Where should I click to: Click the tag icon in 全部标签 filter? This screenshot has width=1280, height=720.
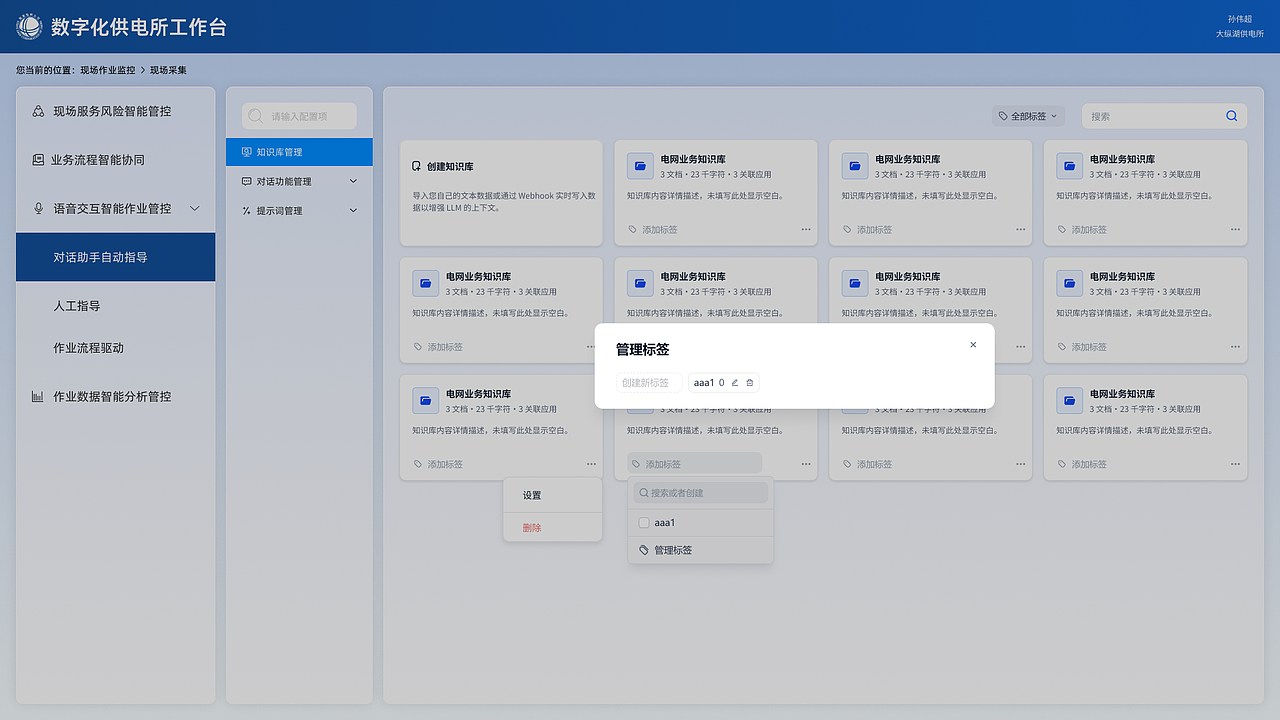[1003, 116]
